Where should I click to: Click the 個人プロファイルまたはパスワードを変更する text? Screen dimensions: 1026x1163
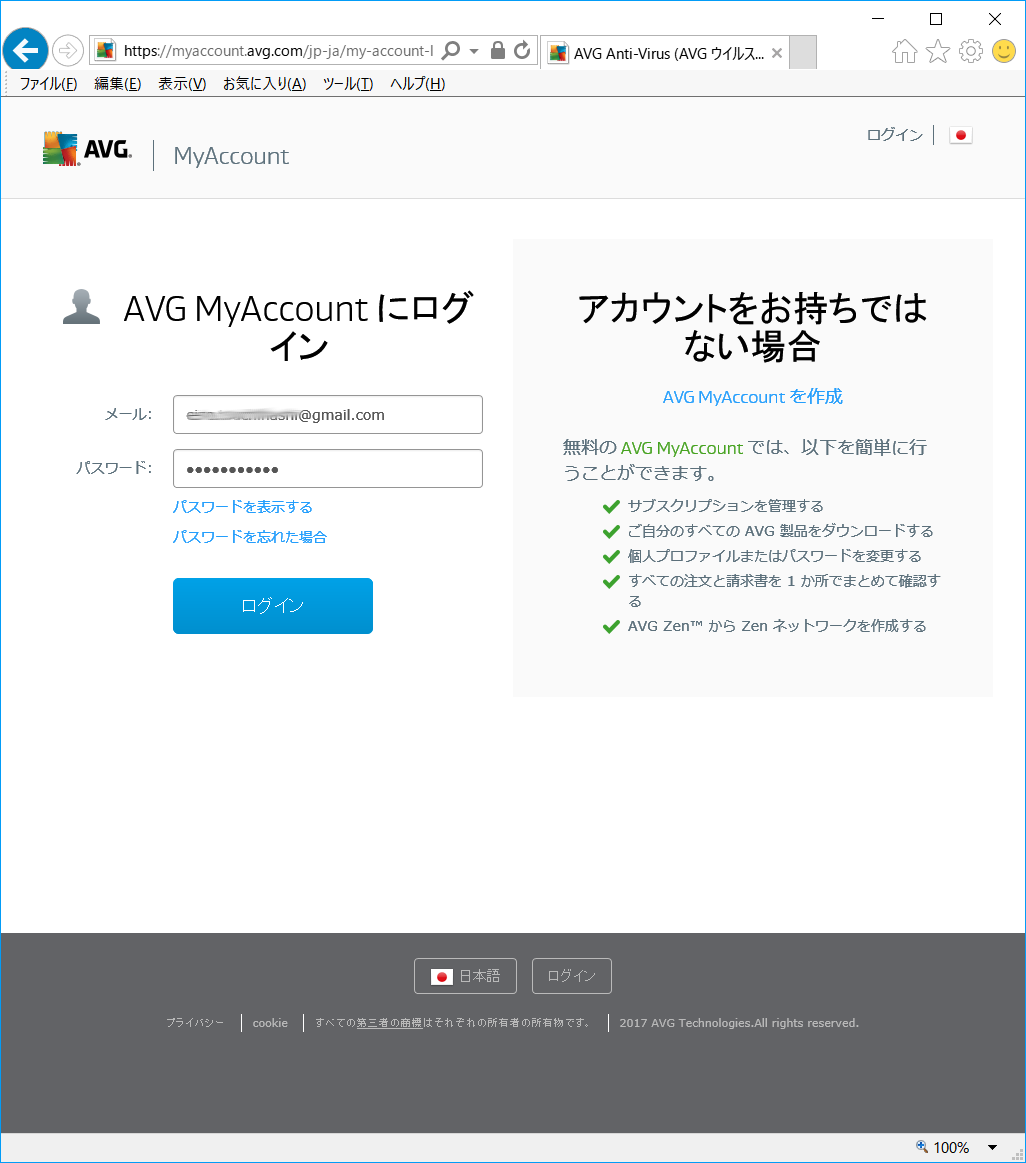point(775,556)
